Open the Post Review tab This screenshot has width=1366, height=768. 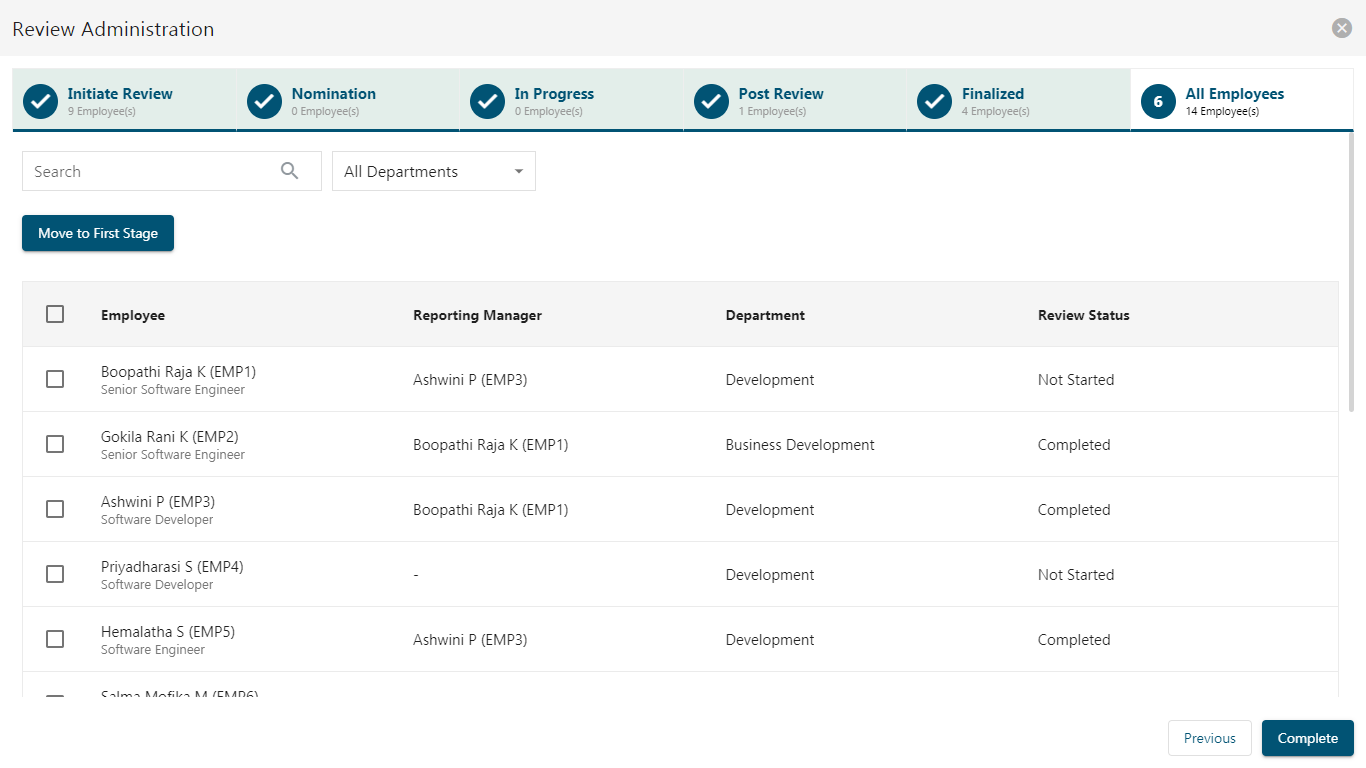coord(795,100)
